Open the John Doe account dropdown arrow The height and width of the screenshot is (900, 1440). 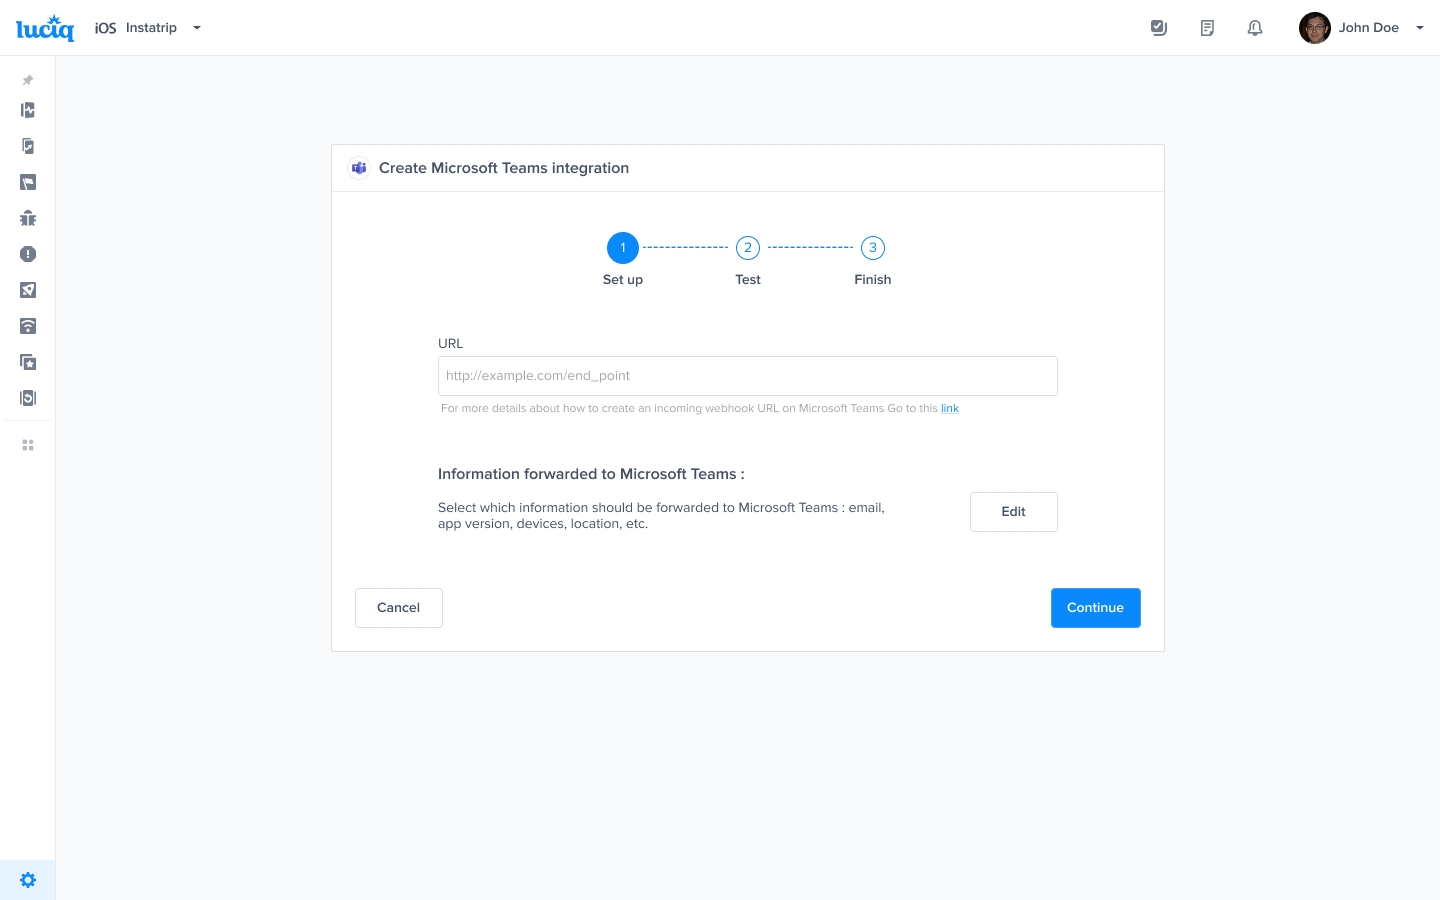pyautogui.click(x=1419, y=28)
